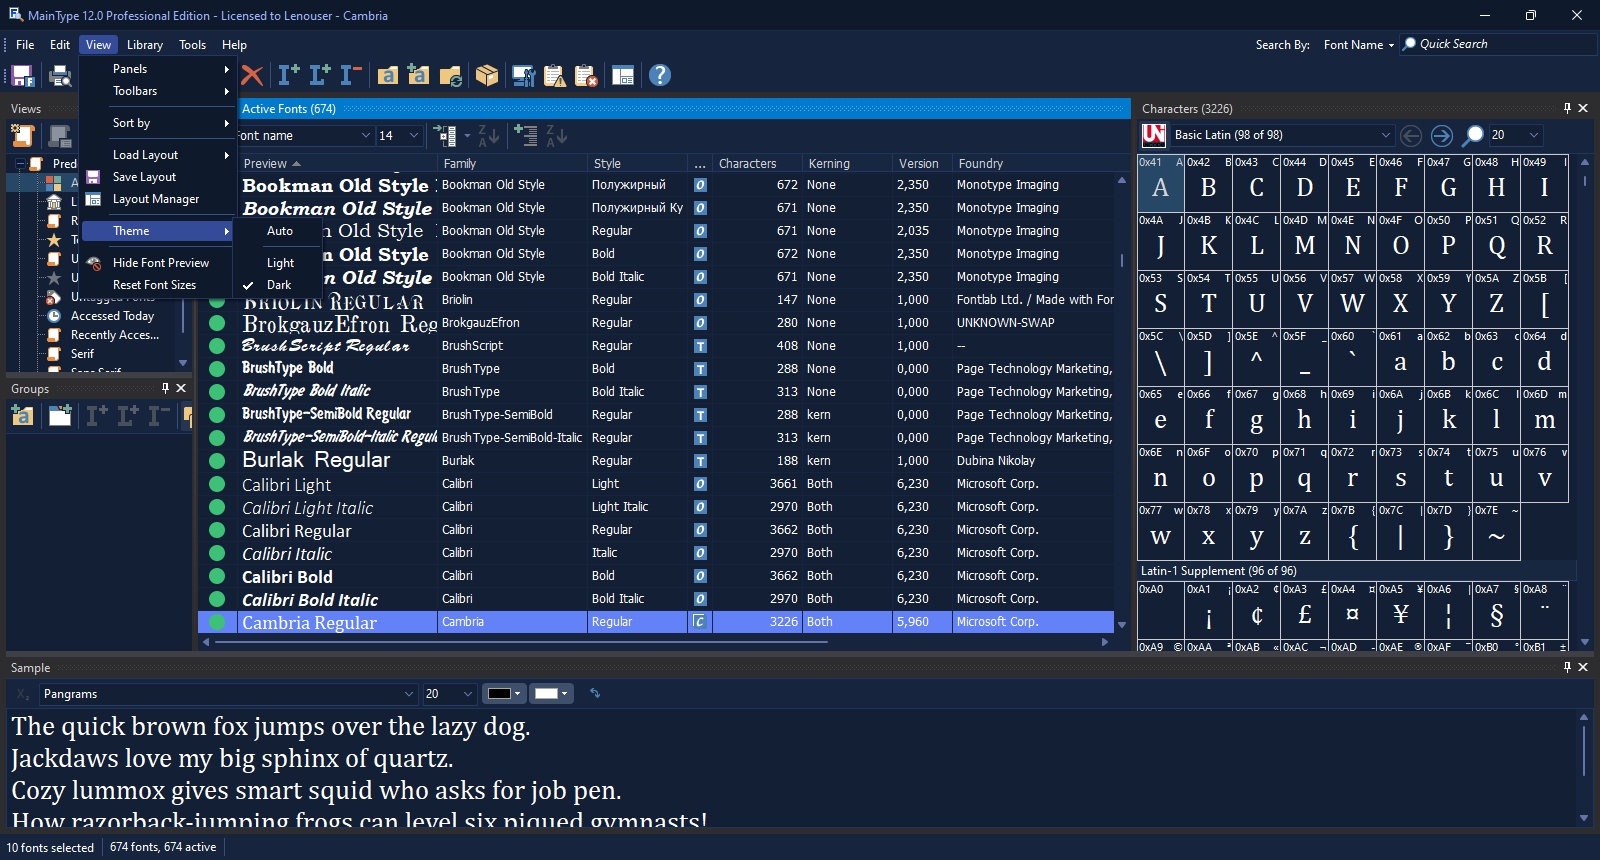Toggle the green dot for BrushType Bold

click(216, 369)
